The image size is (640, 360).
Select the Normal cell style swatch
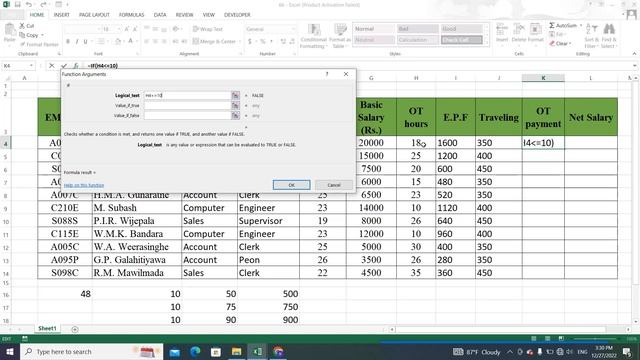click(x=373, y=29)
